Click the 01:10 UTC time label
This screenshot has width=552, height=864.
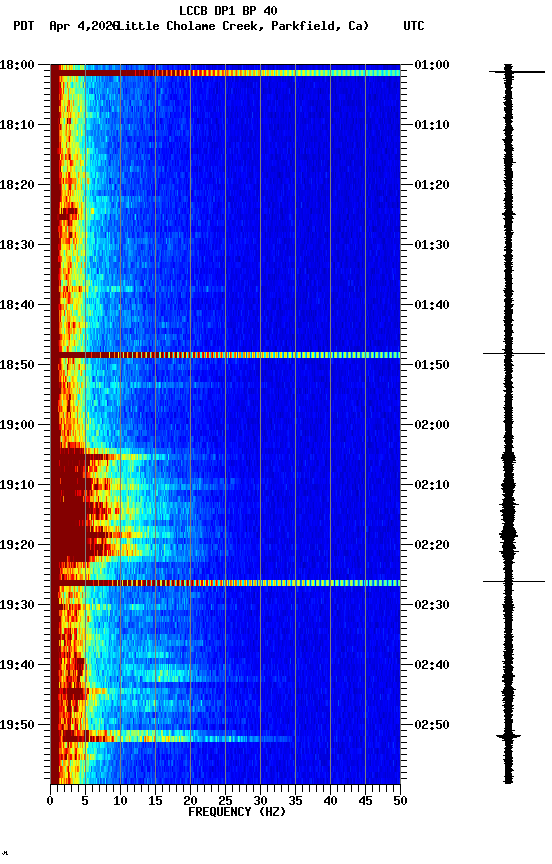pos(432,125)
